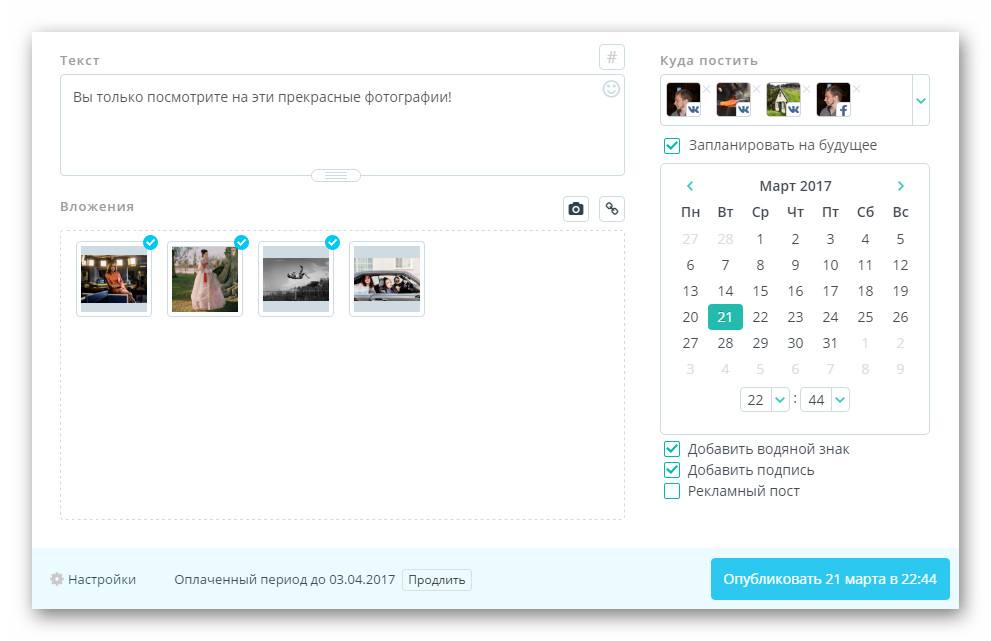
Task: Go to previous month in calendar
Action: (690, 186)
